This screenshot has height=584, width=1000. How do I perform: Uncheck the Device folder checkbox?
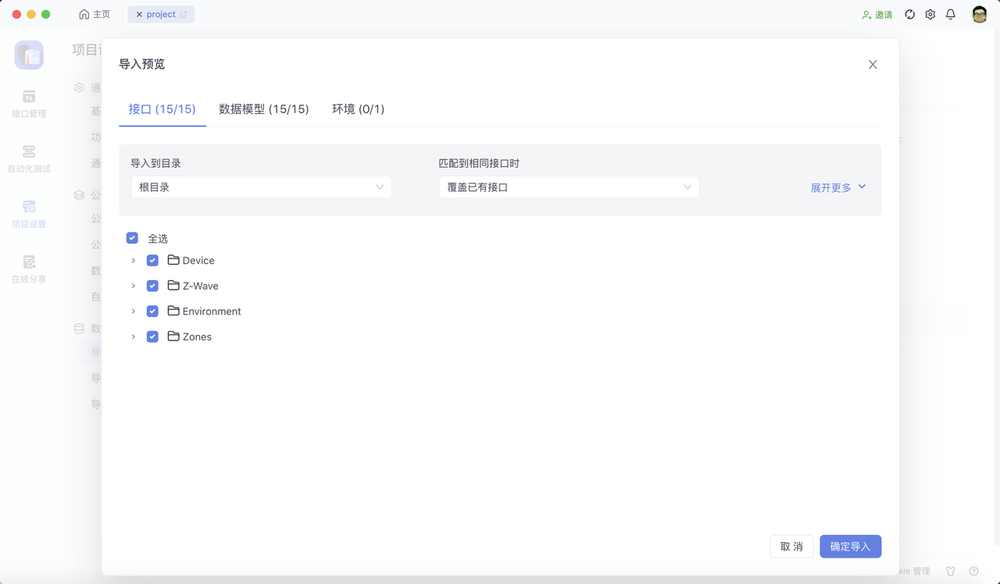(152, 260)
